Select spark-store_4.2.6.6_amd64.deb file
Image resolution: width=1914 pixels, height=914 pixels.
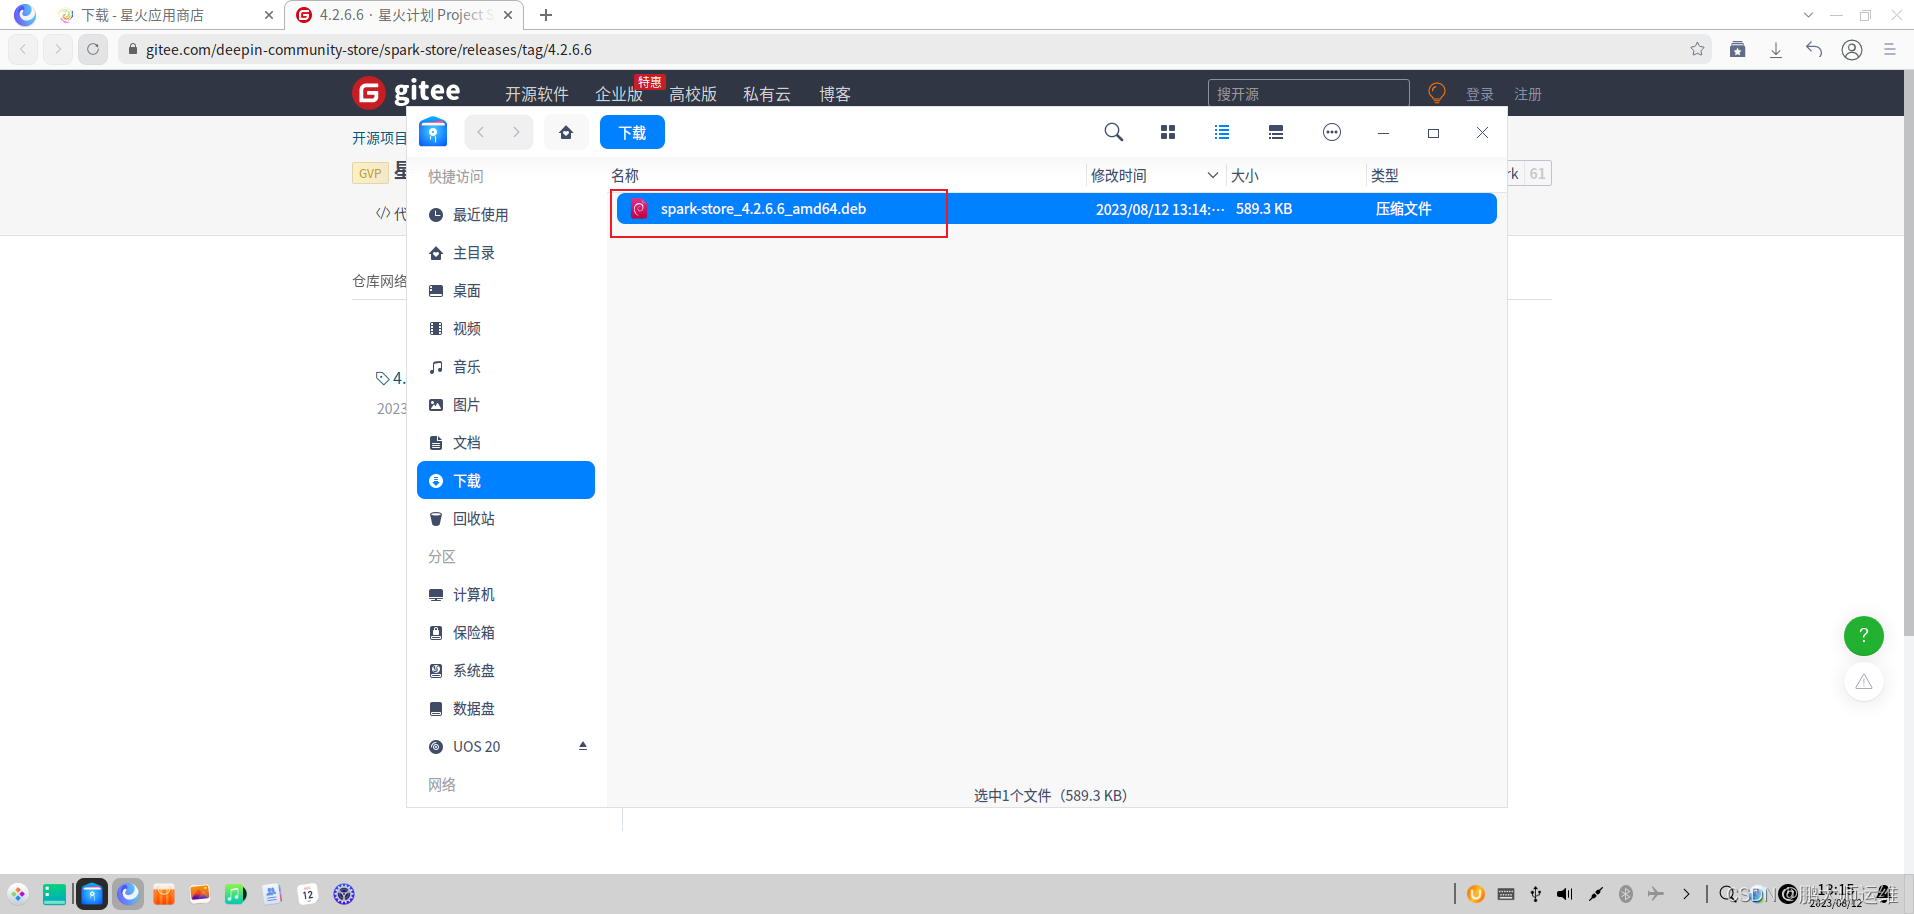click(x=1056, y=209)
